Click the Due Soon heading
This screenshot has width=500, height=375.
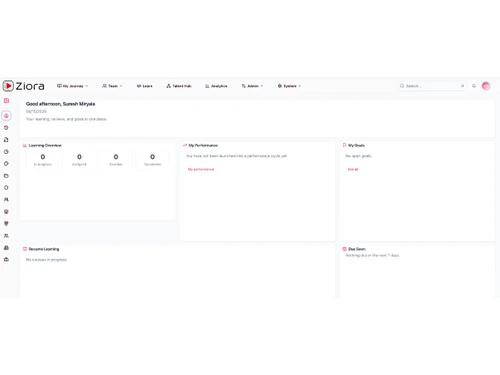pyautogui.click(x=357, y=249)
